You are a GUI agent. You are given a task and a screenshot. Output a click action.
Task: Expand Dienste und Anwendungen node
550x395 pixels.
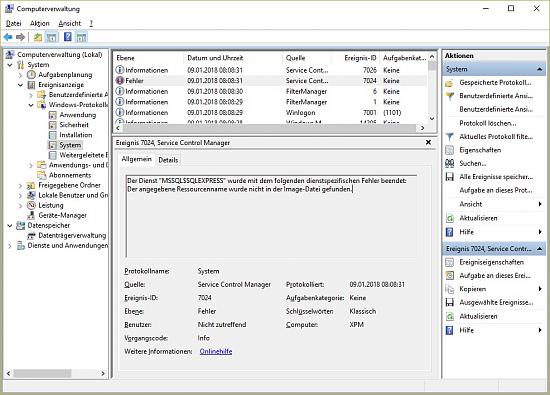(10, 246)
